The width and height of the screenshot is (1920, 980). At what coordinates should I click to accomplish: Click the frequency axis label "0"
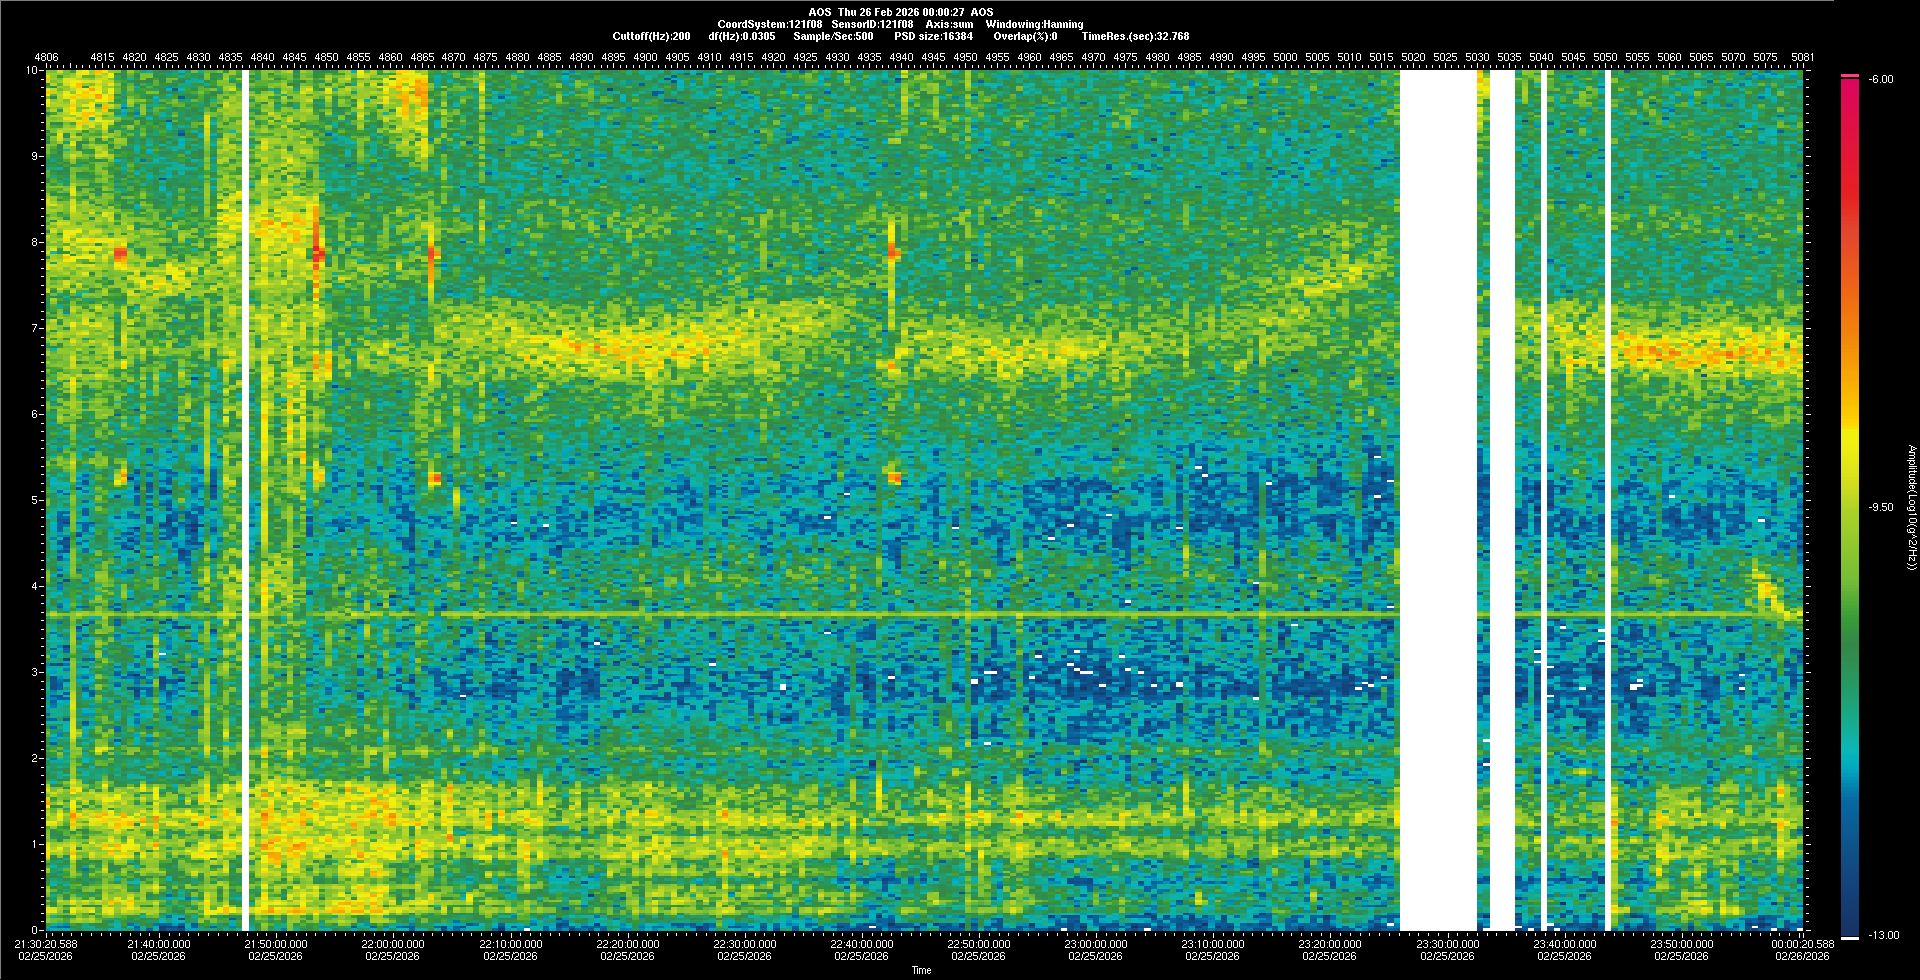click(36, 930)
